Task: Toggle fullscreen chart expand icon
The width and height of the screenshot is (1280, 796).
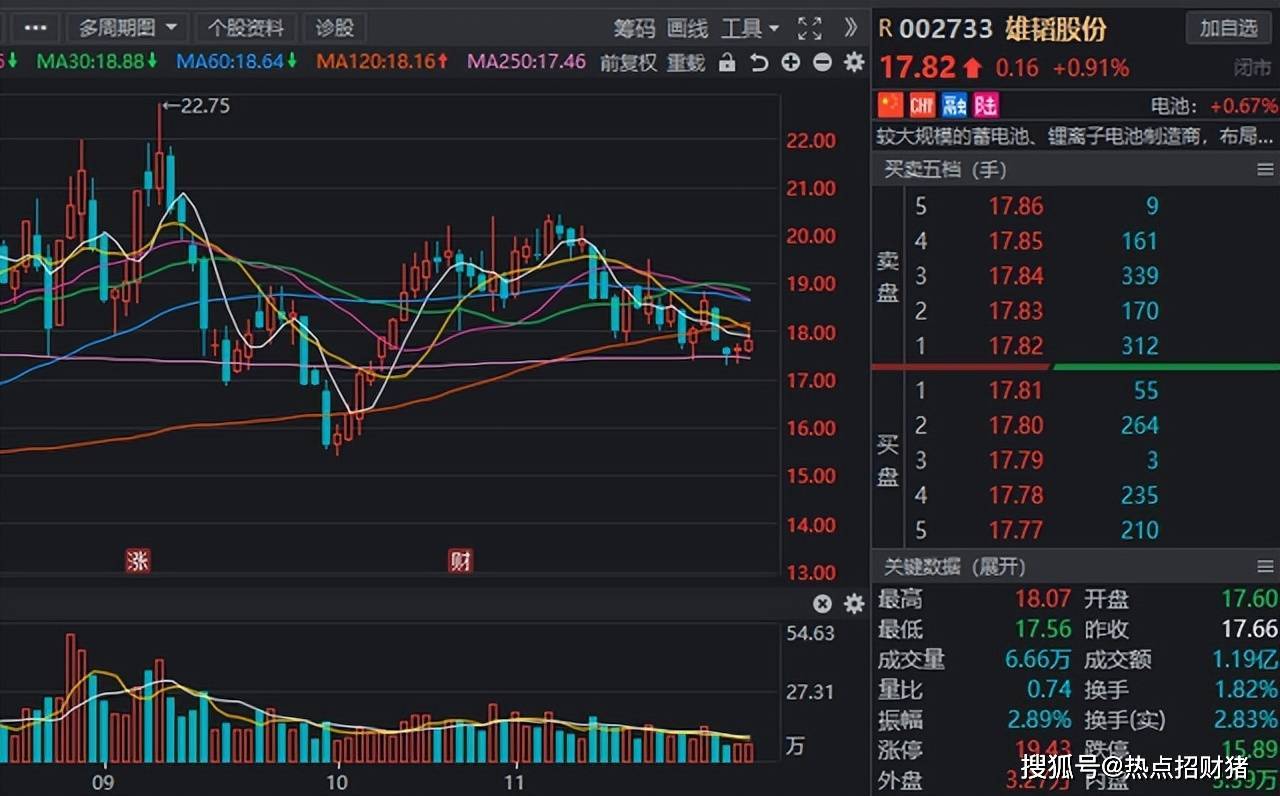Action: tap(809, 28)
